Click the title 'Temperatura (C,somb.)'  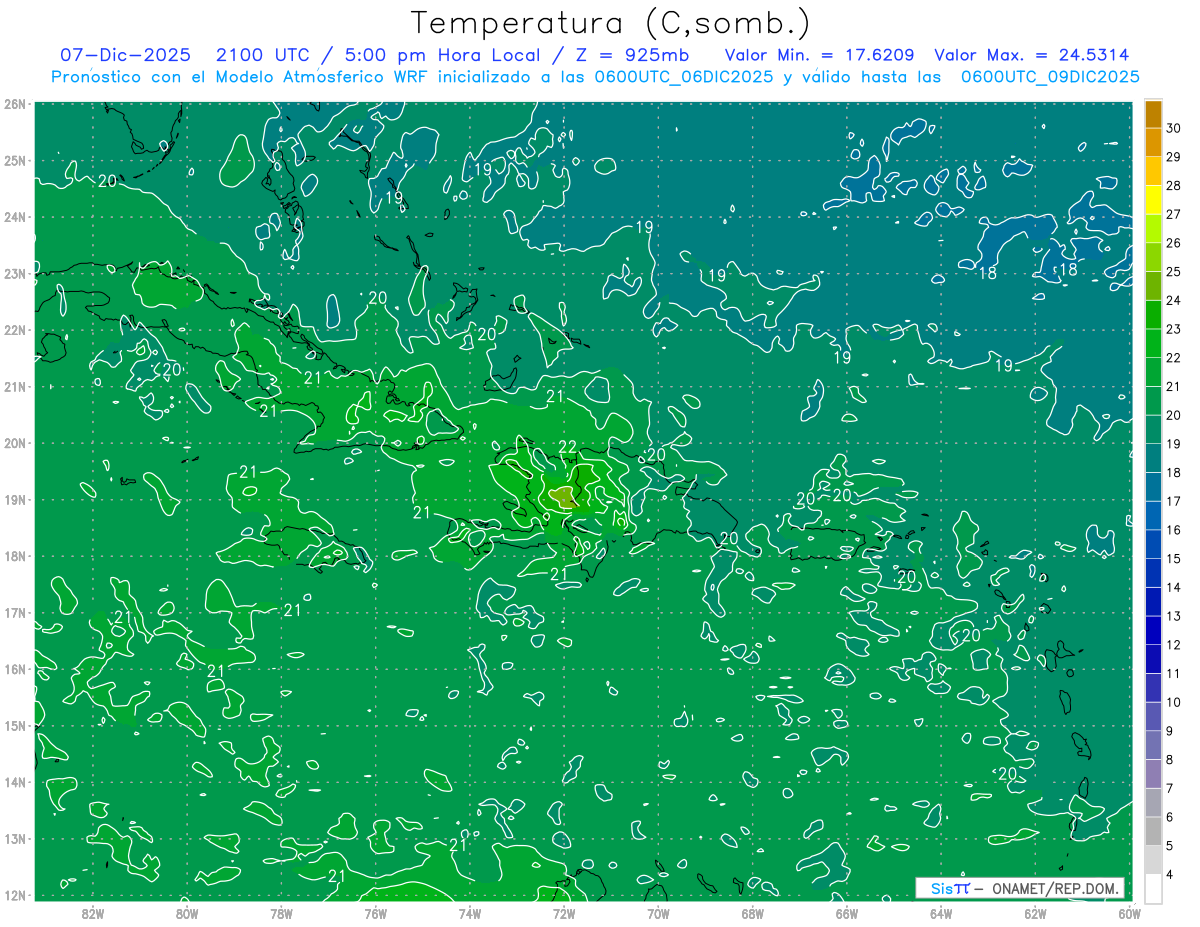point(611,23)
